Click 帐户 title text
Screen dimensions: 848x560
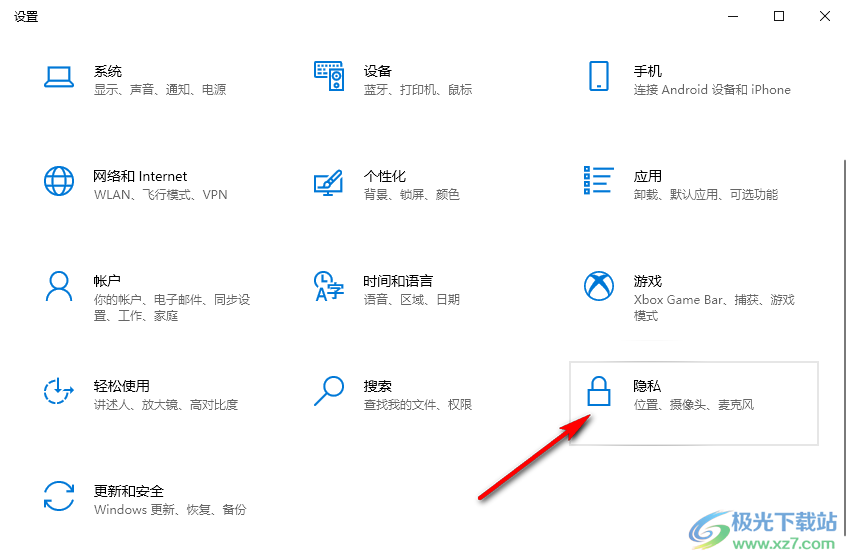pos(107,281)
